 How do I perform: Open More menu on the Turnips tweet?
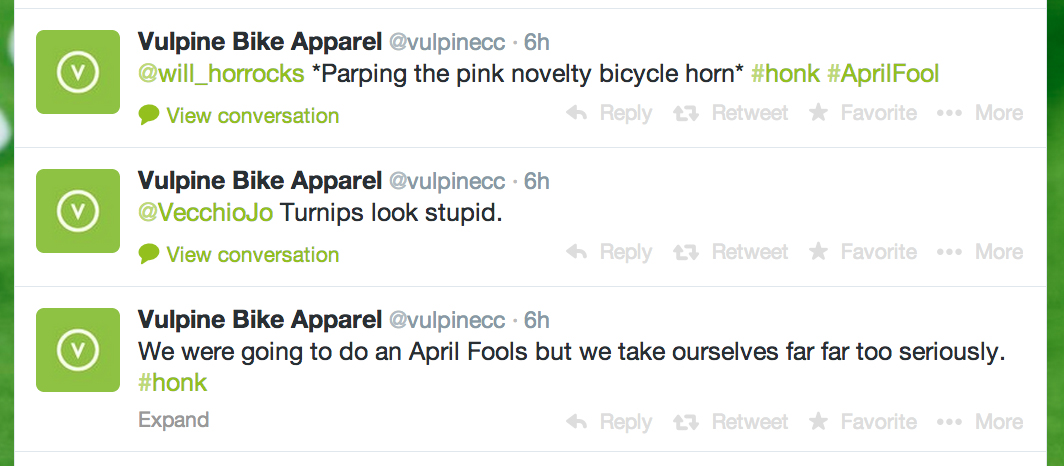point(979,252)
